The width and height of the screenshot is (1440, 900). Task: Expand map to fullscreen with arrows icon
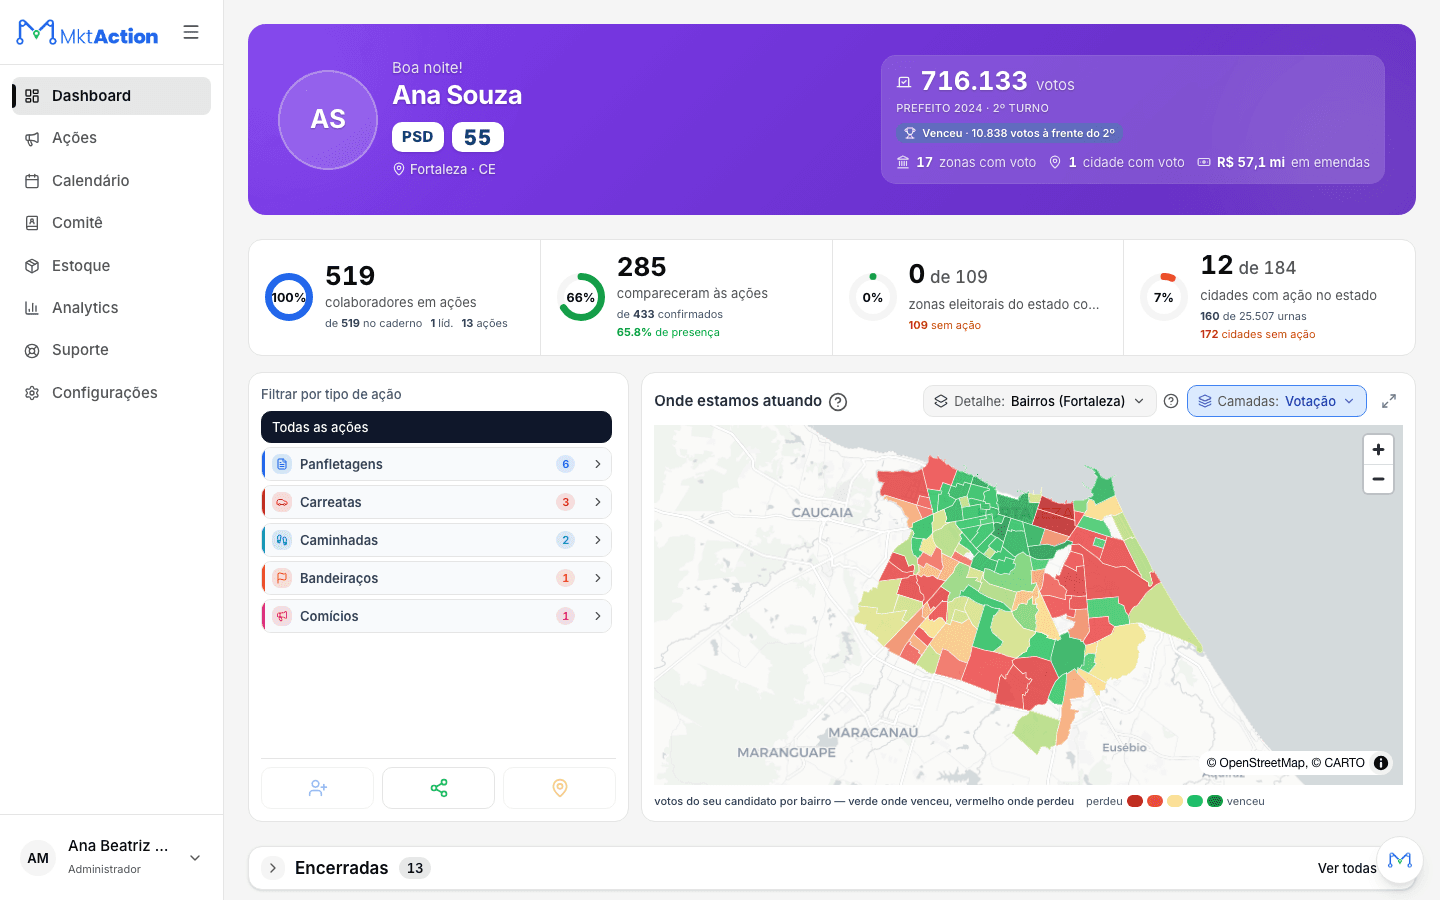pyautogui.click(x=1389, y=401)
